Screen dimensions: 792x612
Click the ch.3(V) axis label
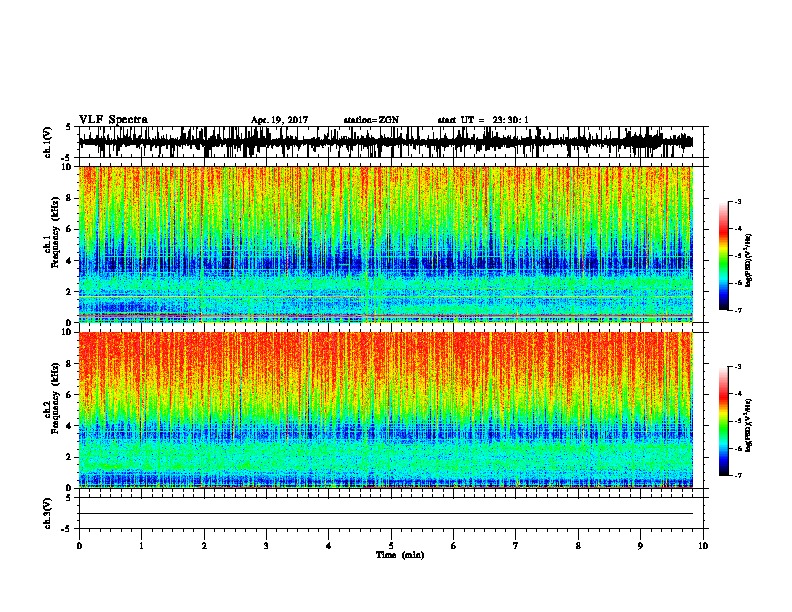(x=47, y=513)
